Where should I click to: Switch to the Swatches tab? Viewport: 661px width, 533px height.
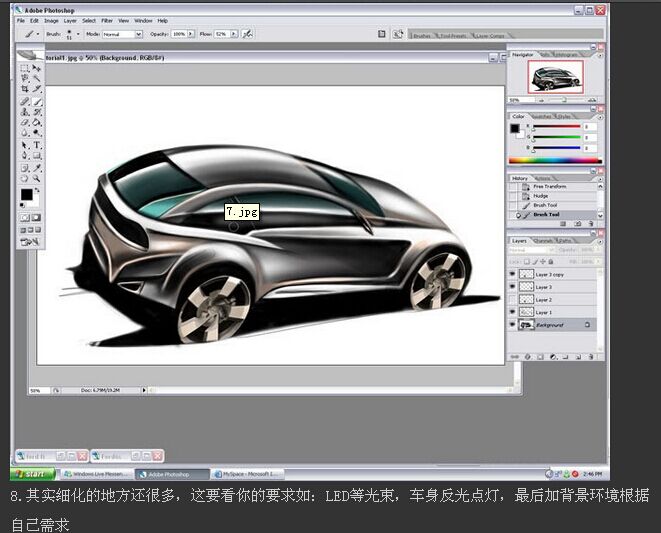point(542,116)
